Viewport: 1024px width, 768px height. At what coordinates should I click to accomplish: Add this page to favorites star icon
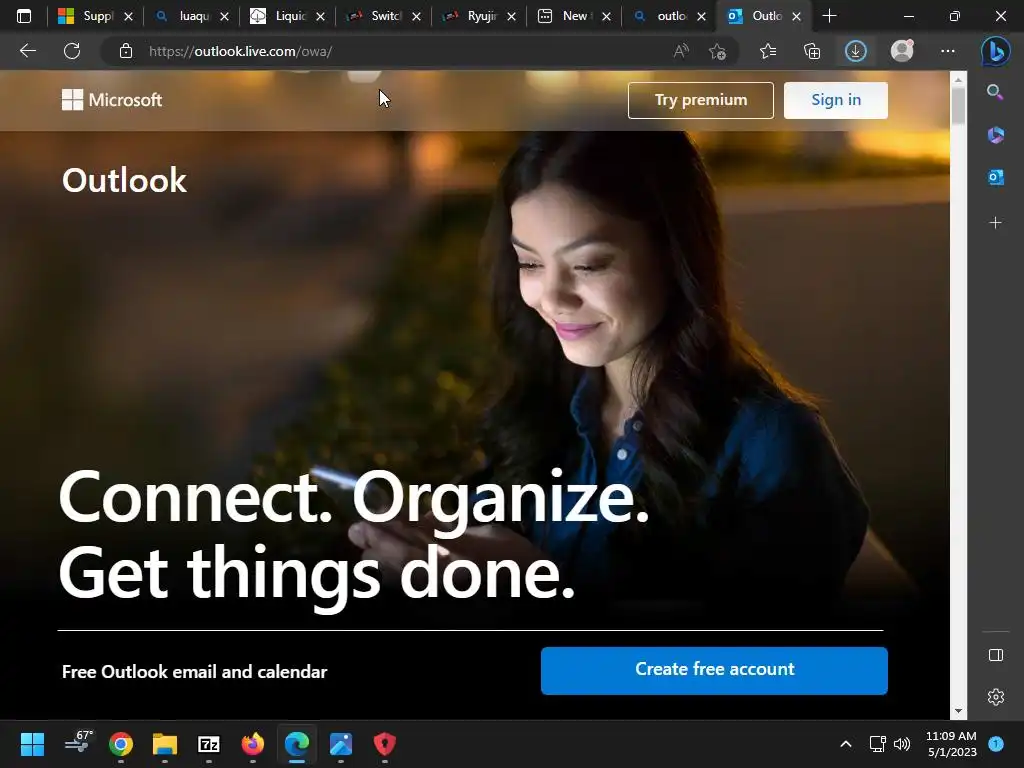pyautogui.click(x=717, y=51)
